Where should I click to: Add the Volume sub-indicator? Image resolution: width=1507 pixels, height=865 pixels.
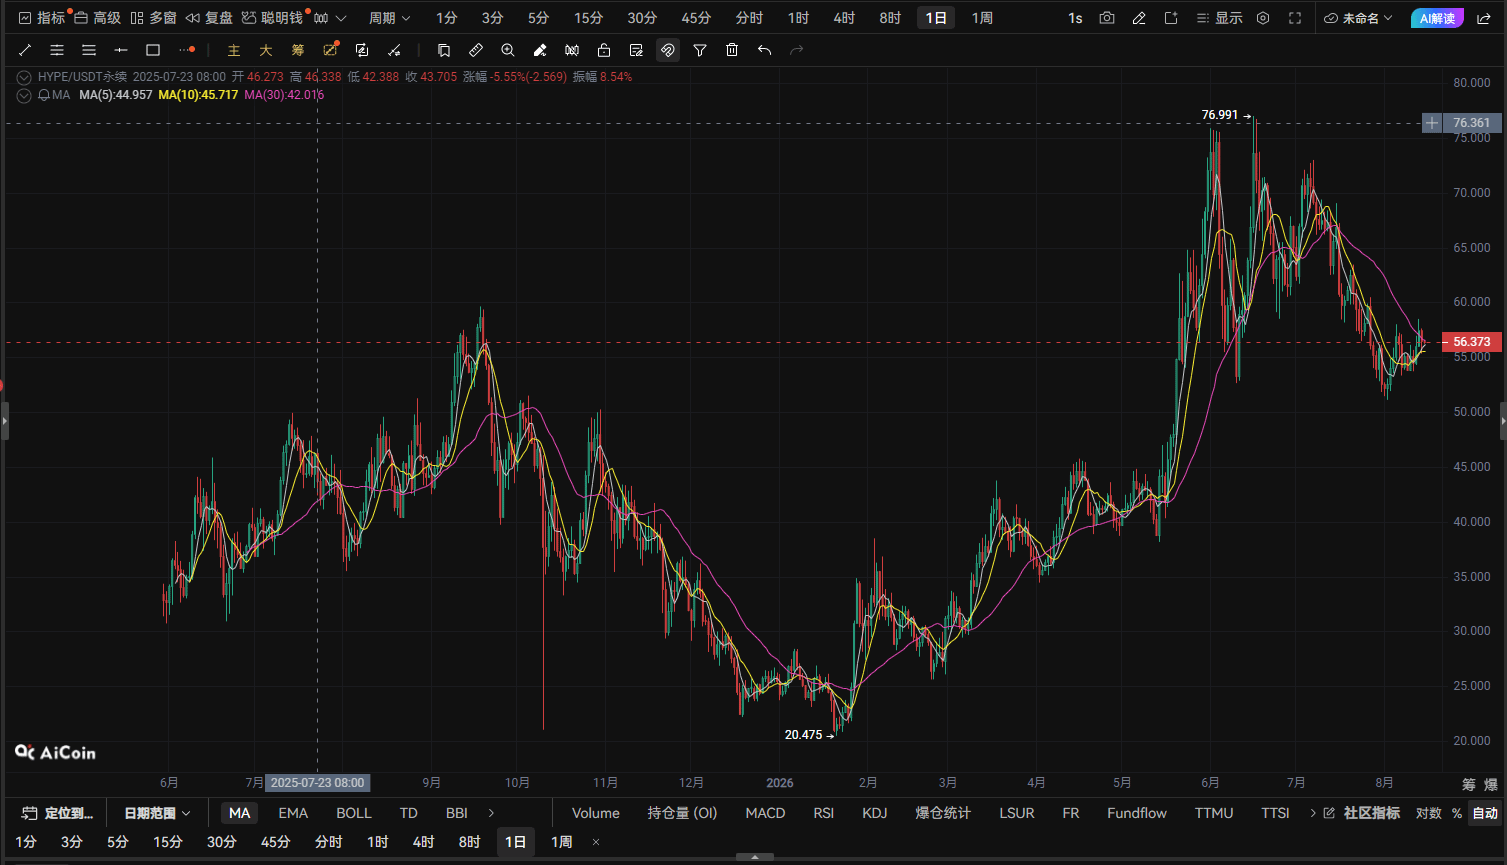tap(596, 813)
